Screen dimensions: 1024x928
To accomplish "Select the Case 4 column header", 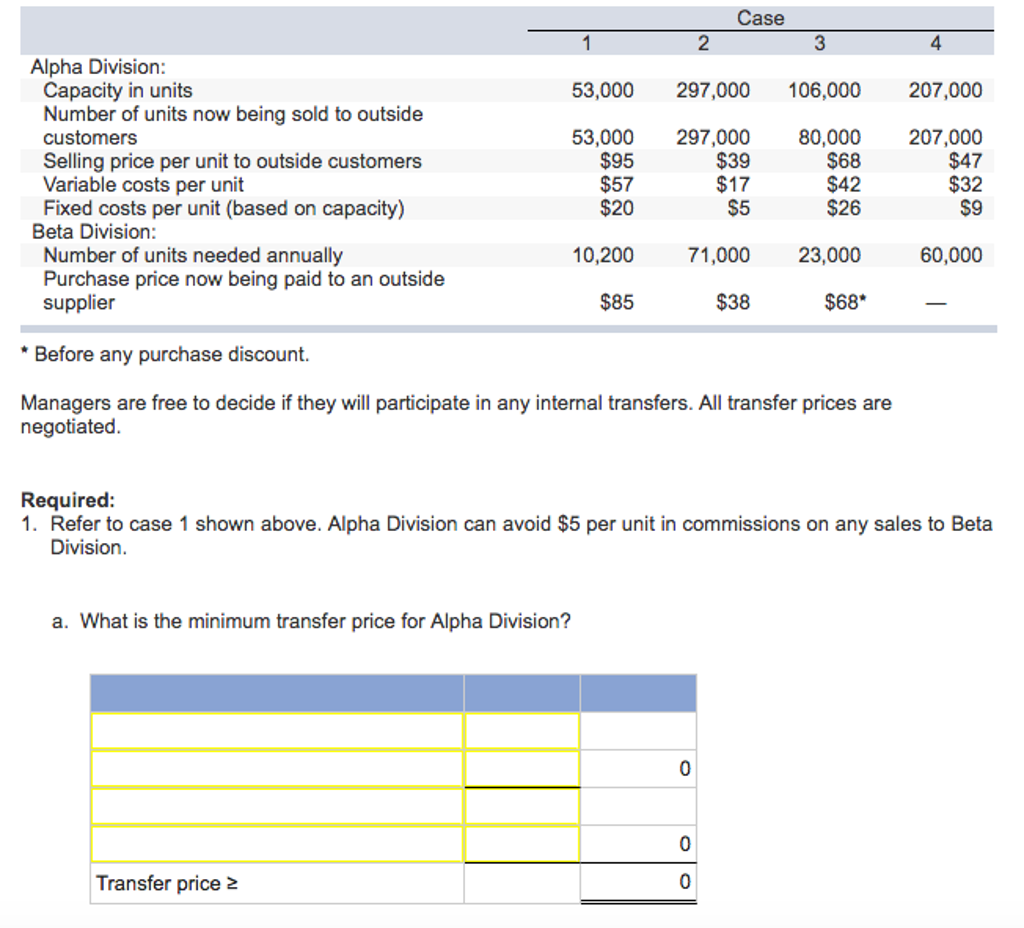I will click(935, 43).
